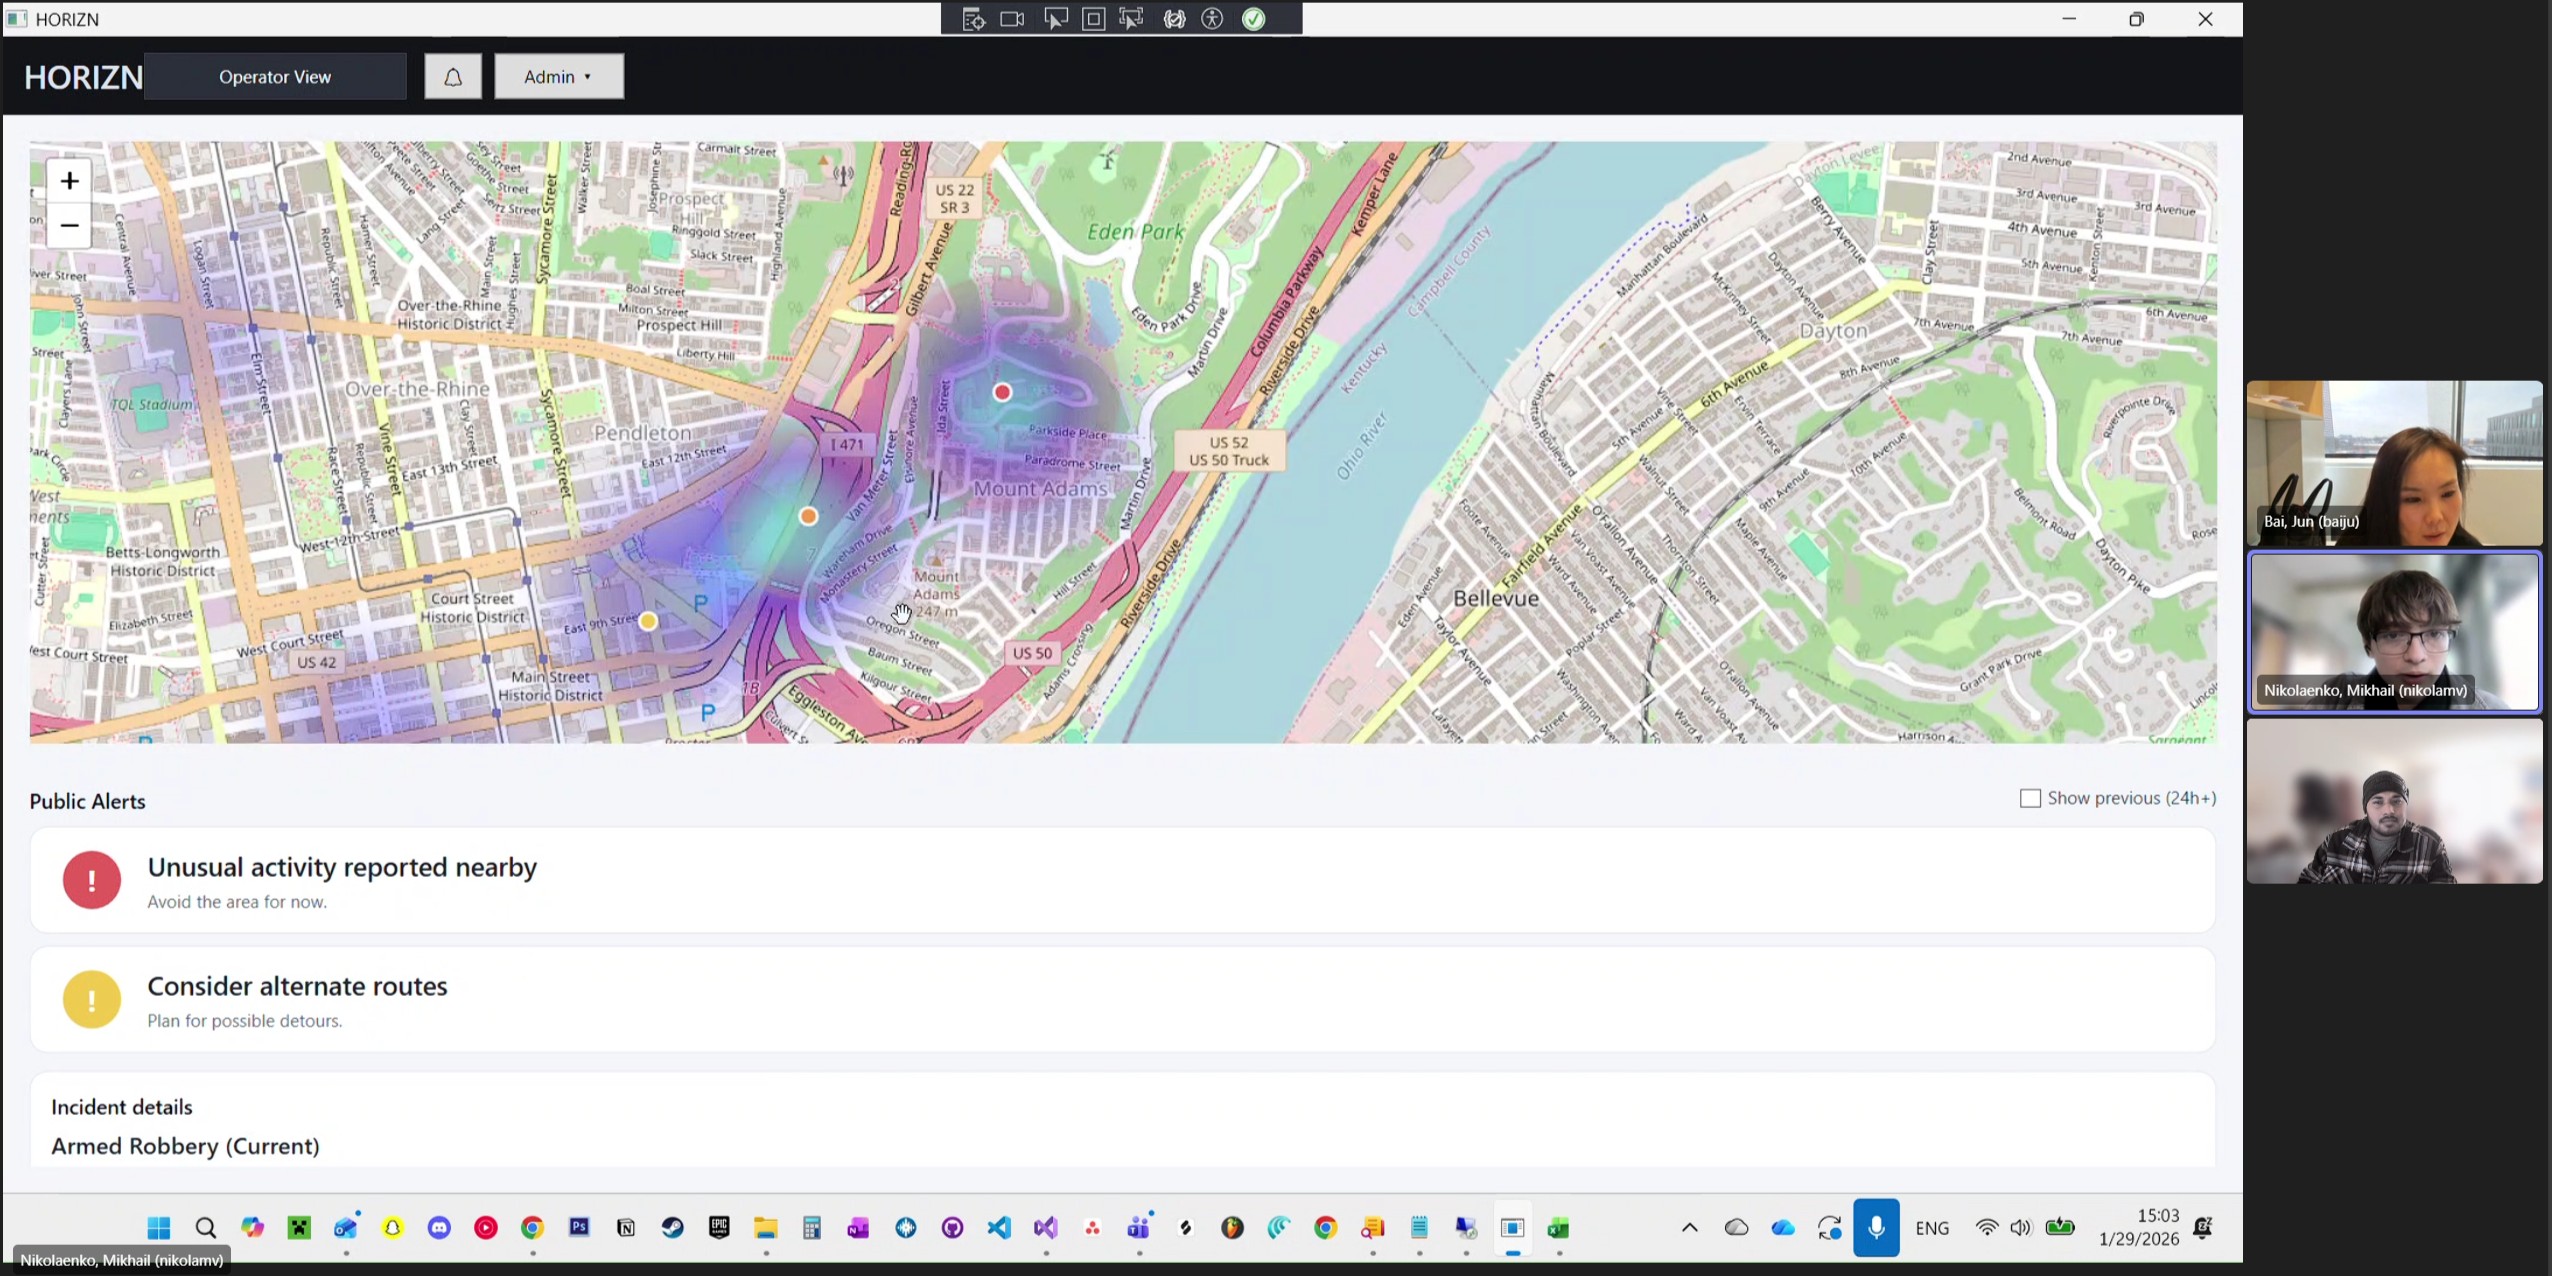Open Visual Studio Code from taskbar
The width and height of the screenshot is (2552, 1276).
[999, 1228]
